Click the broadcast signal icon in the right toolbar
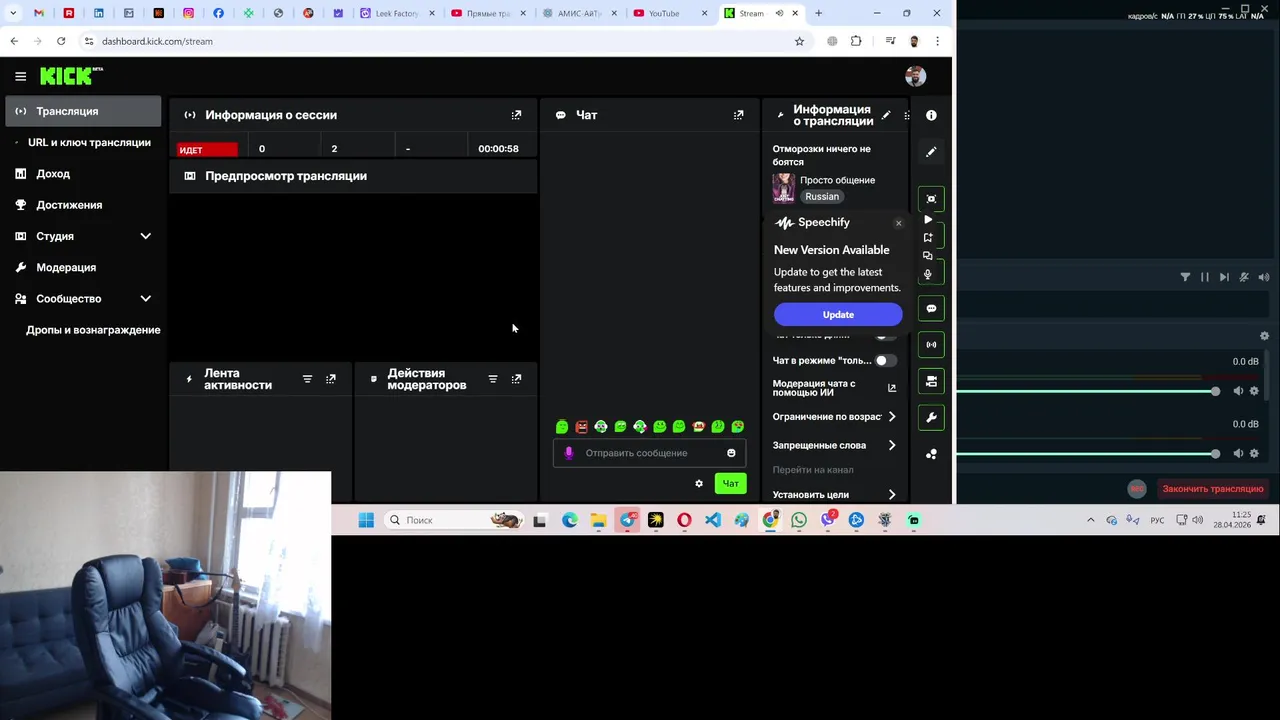Image resolution: width=1280 pixels, height=720 pixels. point(931,344)
